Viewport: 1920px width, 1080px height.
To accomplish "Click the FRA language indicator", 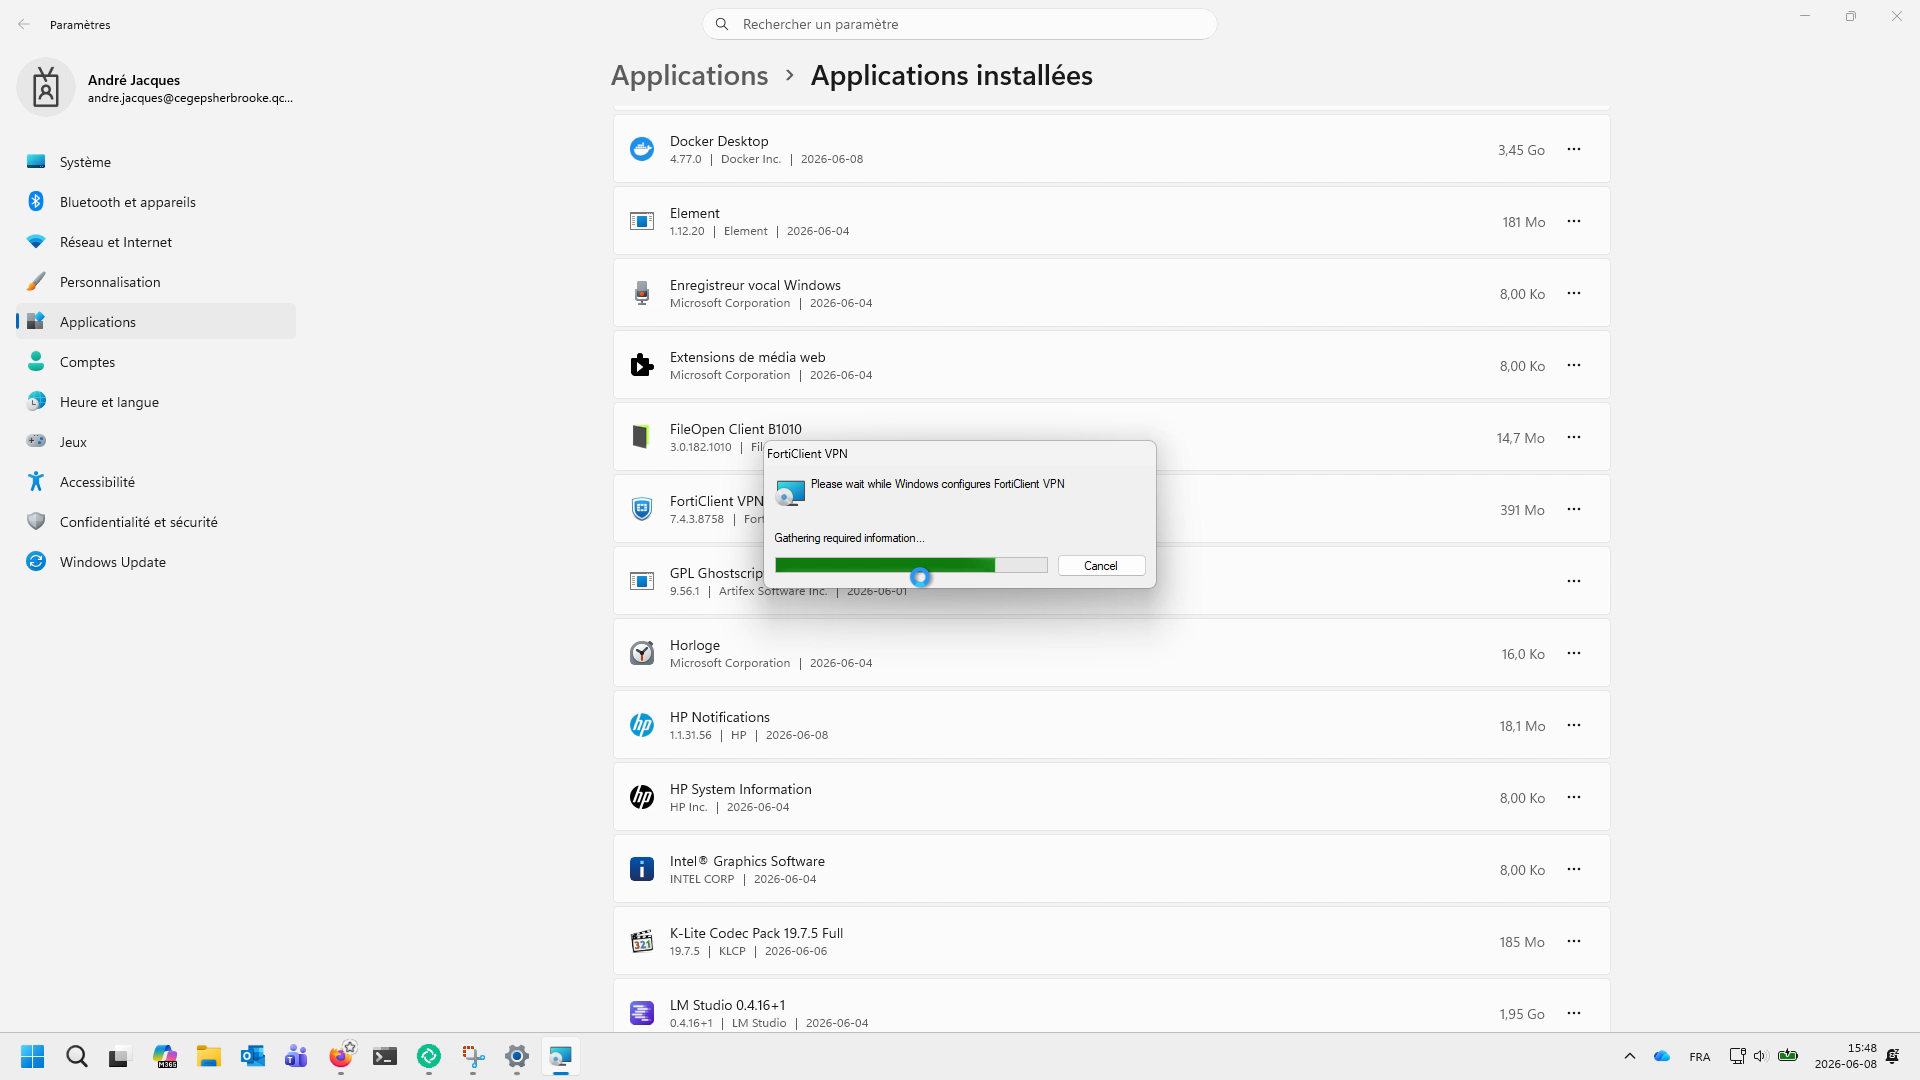I will click(x=1699, y=1057).
